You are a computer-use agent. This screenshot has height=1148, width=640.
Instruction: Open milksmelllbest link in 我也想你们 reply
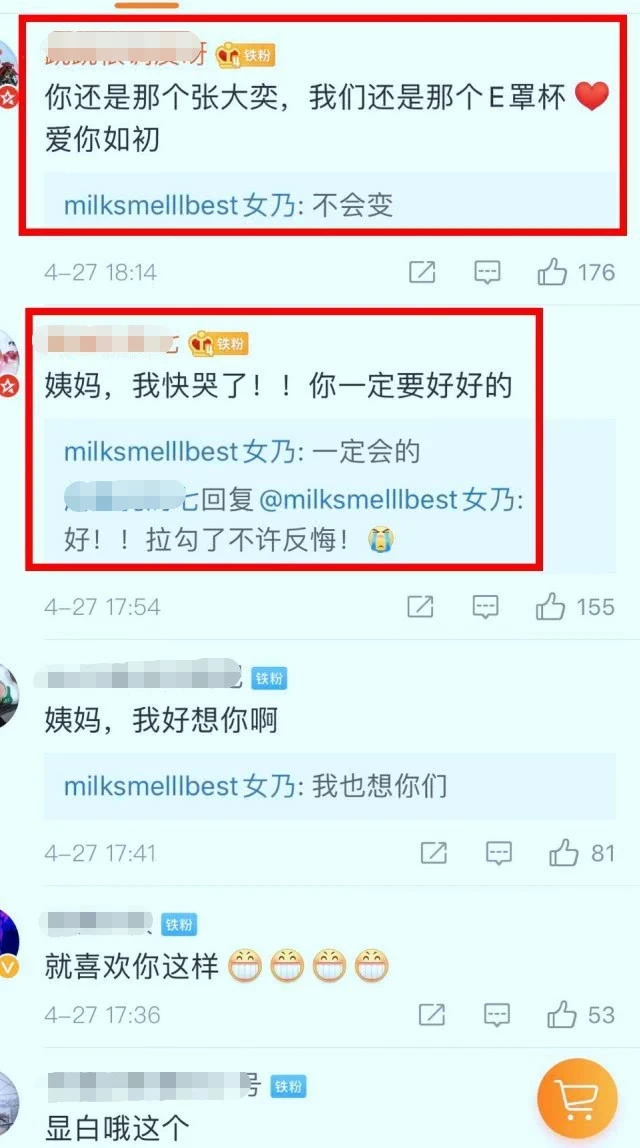(180, 786)
